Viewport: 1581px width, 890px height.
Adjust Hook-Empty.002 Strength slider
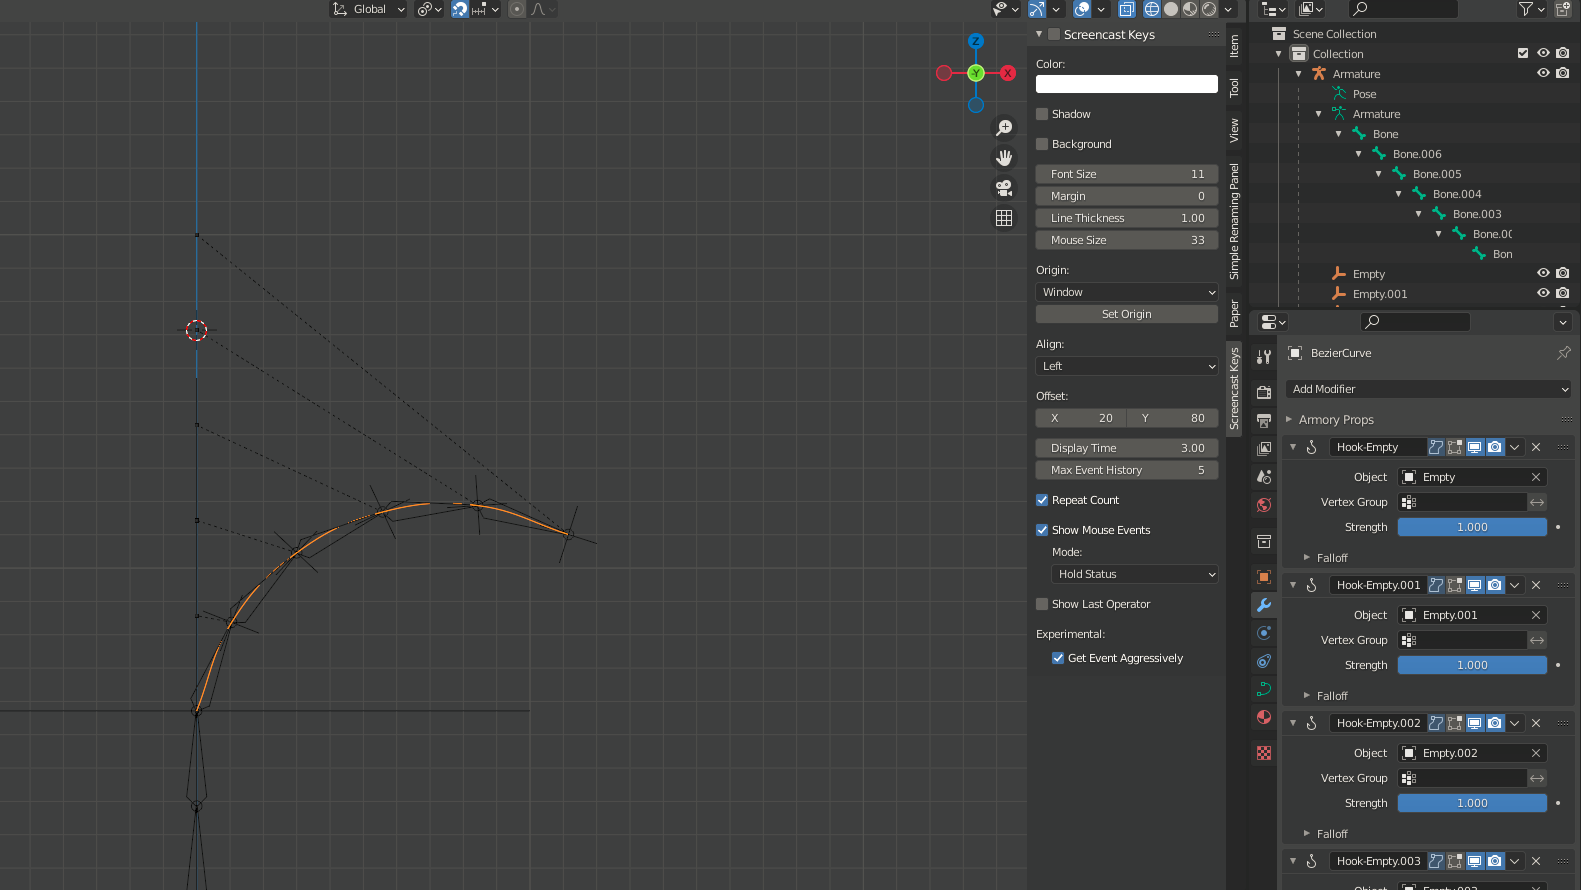pos(1472,803)
